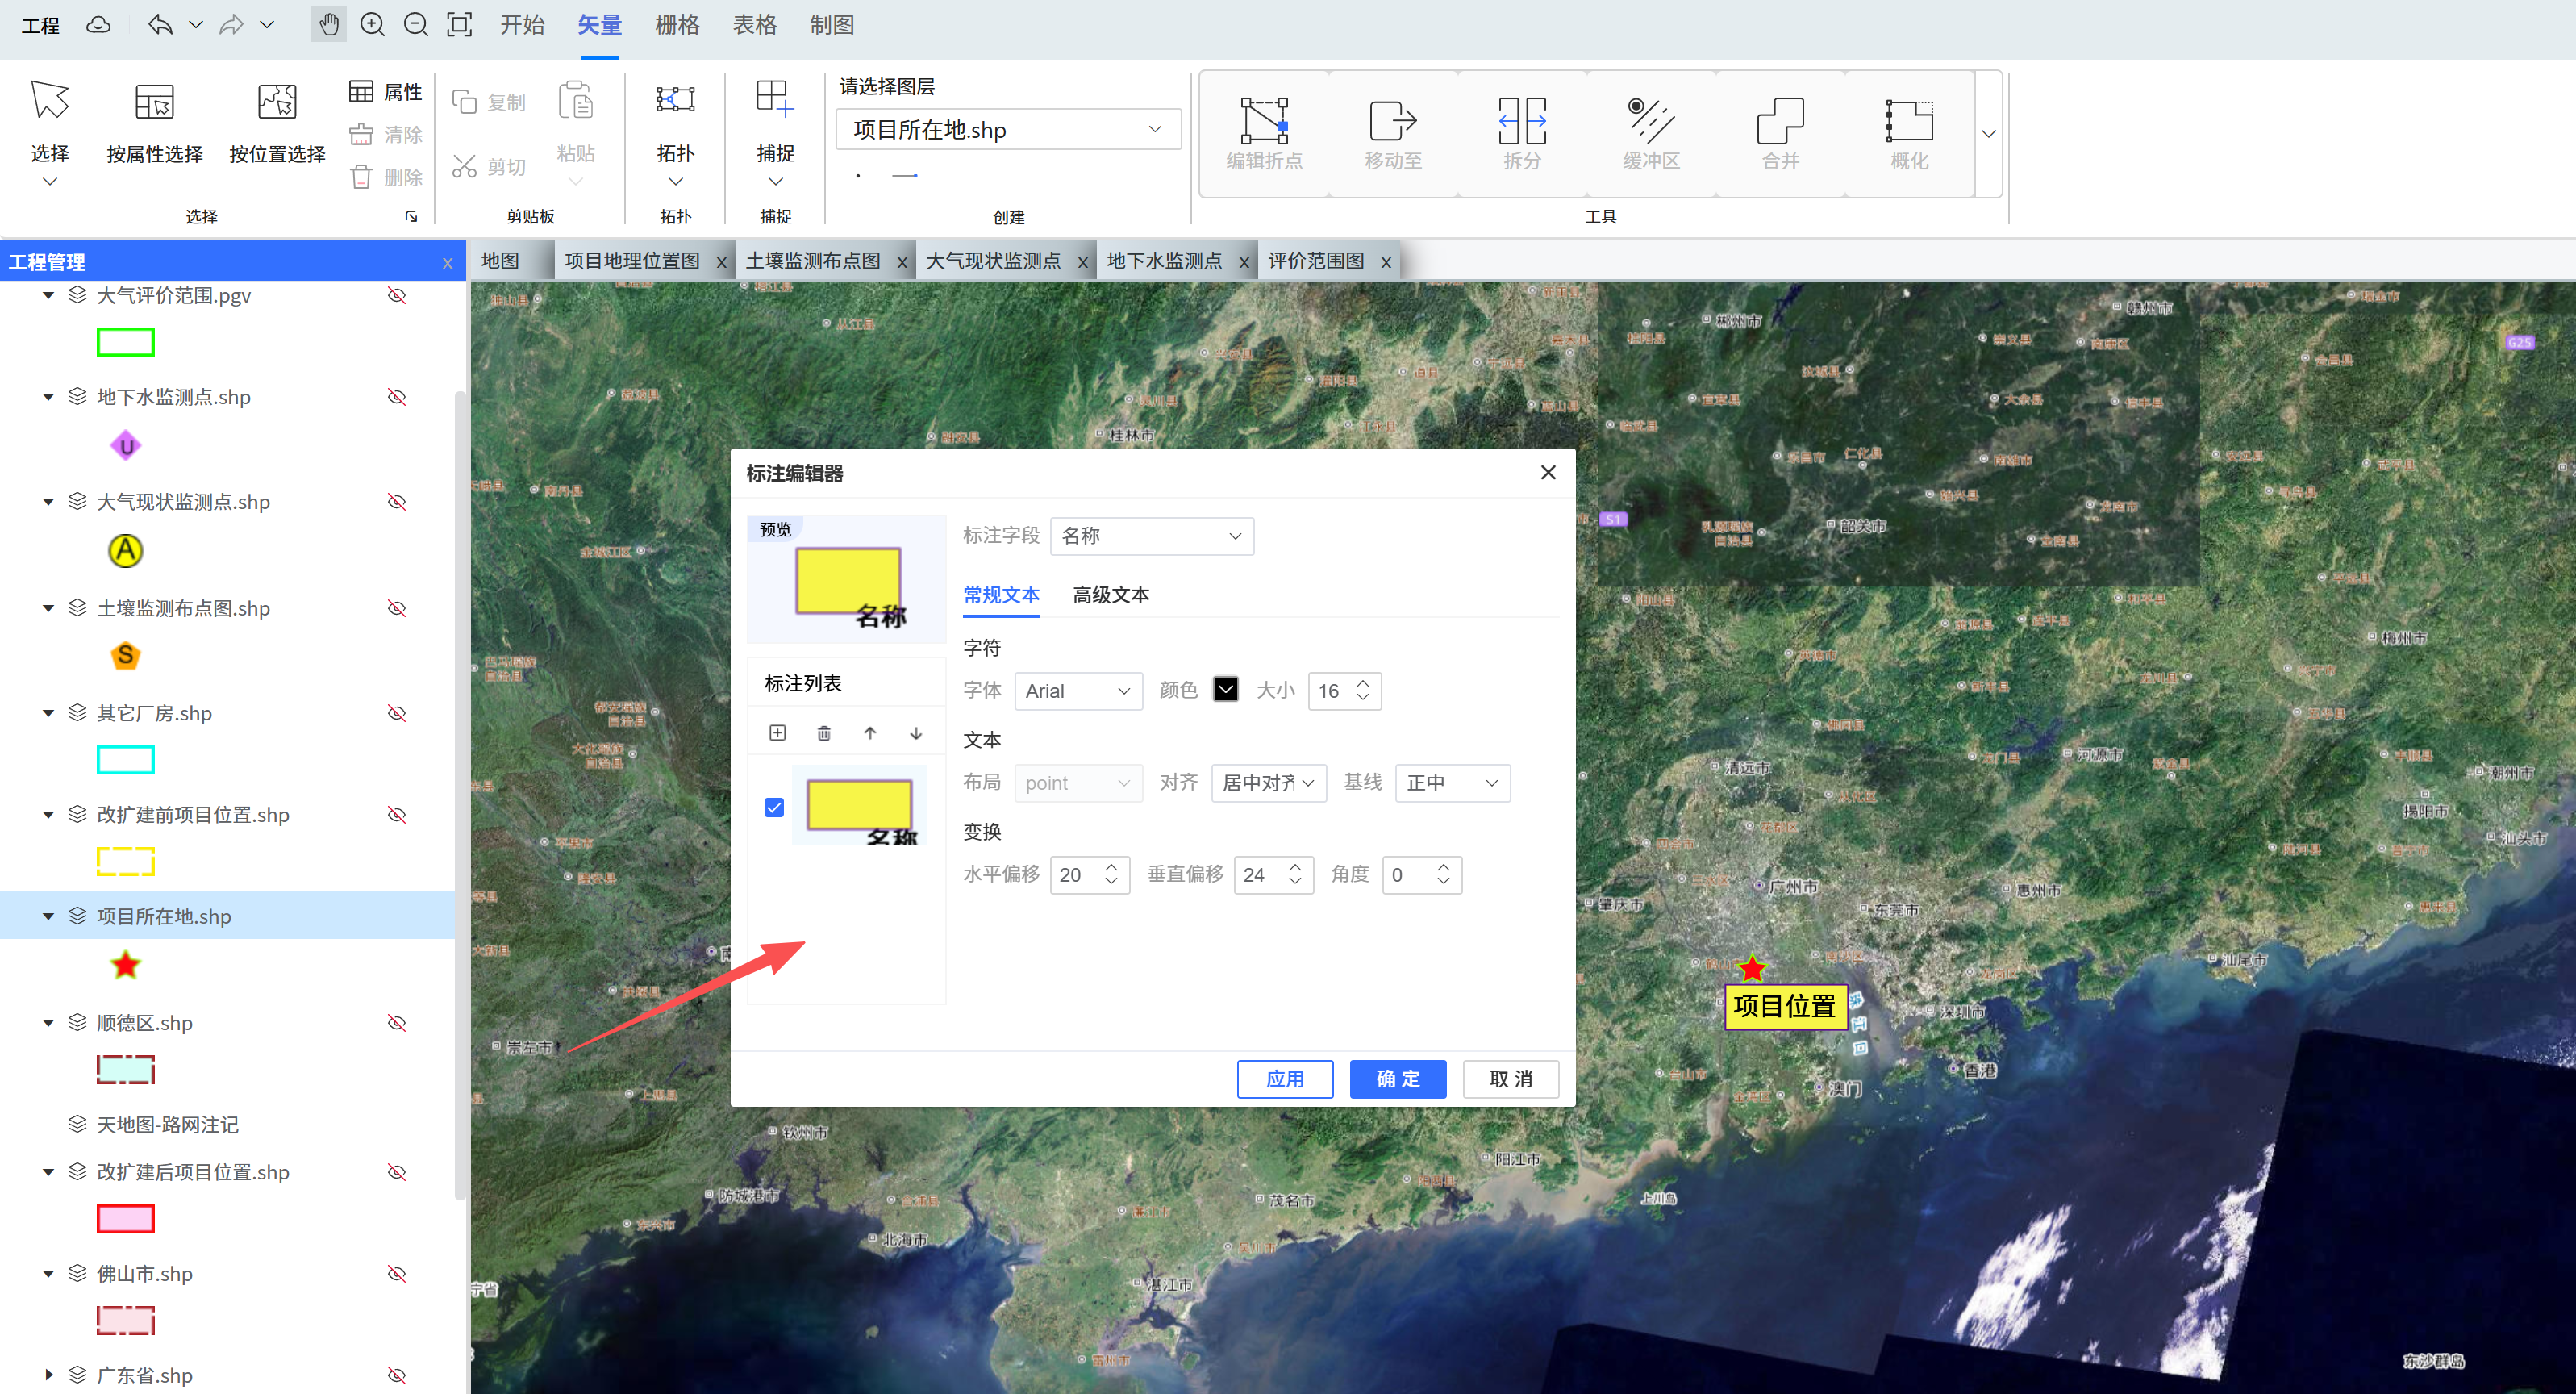This screenshot has height=1394, width=2576.
Task: Click the redo arrow icon
Action: [x=232, y=25]
